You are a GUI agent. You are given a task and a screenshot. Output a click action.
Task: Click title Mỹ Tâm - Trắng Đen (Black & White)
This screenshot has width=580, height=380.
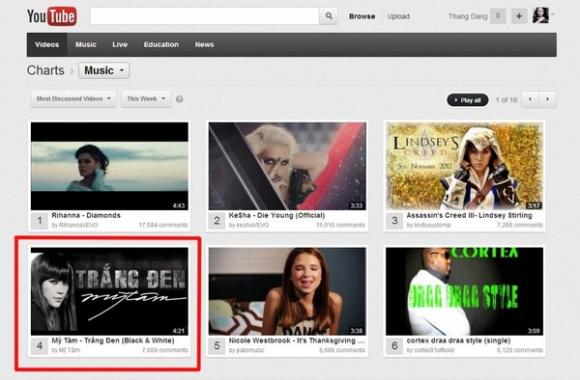[x=113, y=340]
